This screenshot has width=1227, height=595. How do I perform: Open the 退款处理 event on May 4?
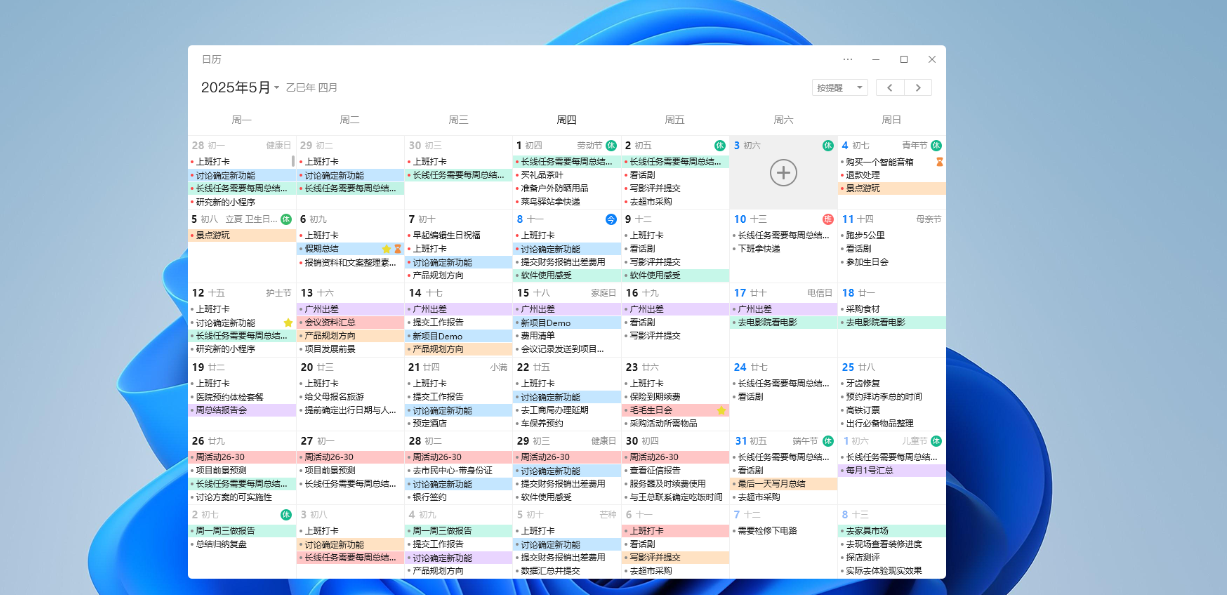point(891,174)
